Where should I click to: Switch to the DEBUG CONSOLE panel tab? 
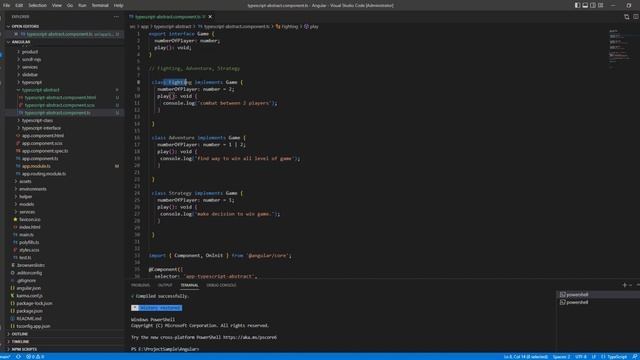tap(221, 285)
